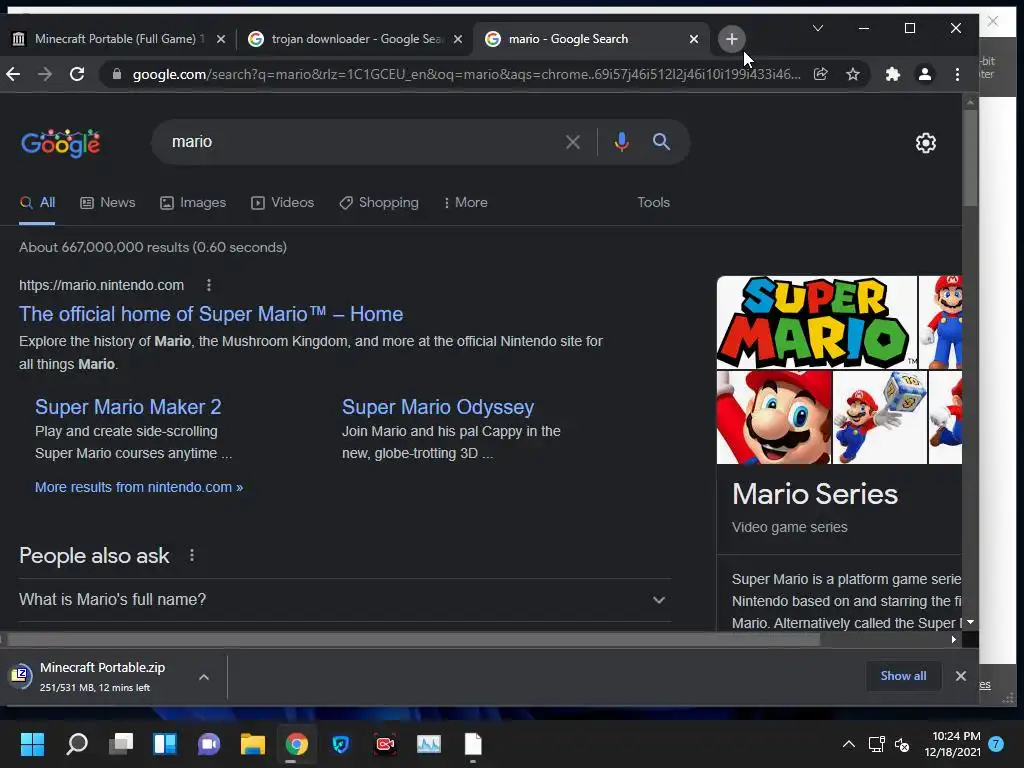Open File Explorer from taskbar

(253, 744)
